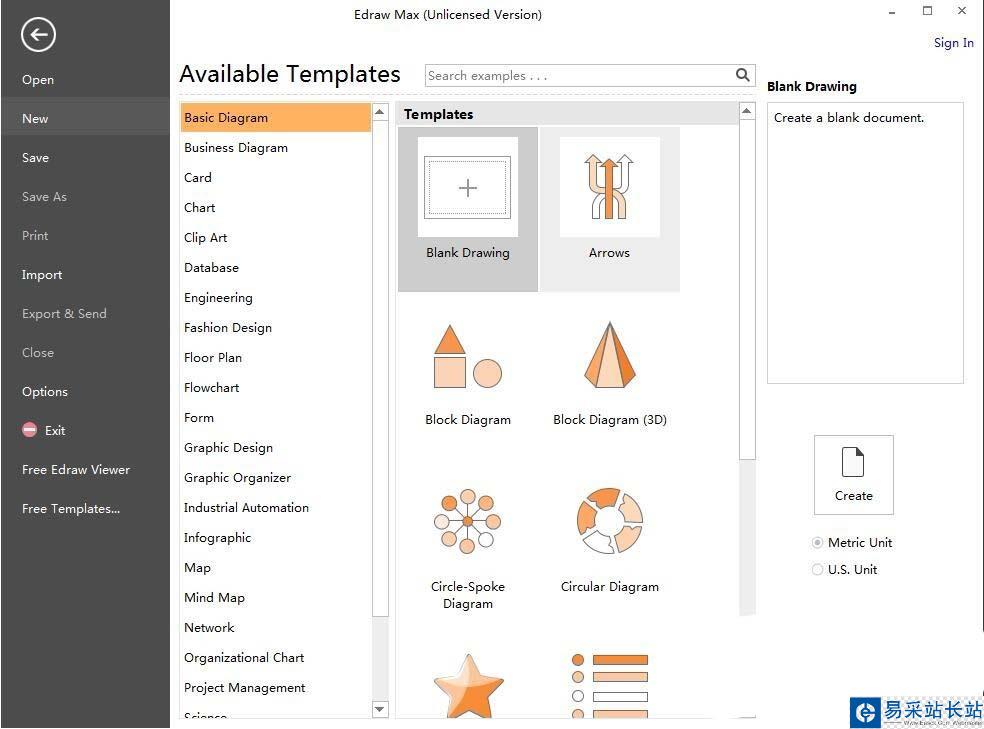The image size is (984, 729).
Task: Choose the Project Management category
Action: 275,688
